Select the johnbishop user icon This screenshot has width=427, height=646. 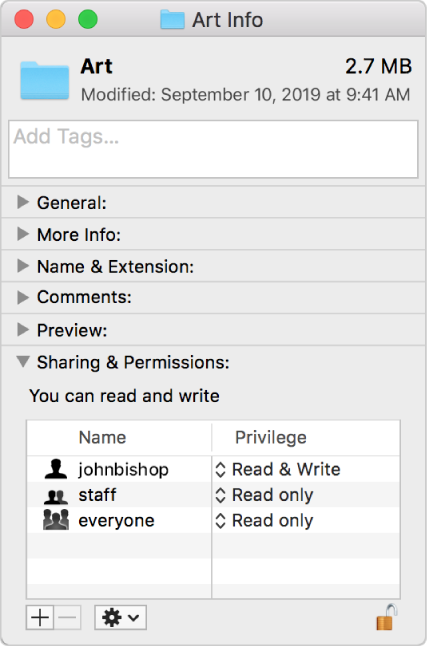pyautogui.click(x=56, y=469)
